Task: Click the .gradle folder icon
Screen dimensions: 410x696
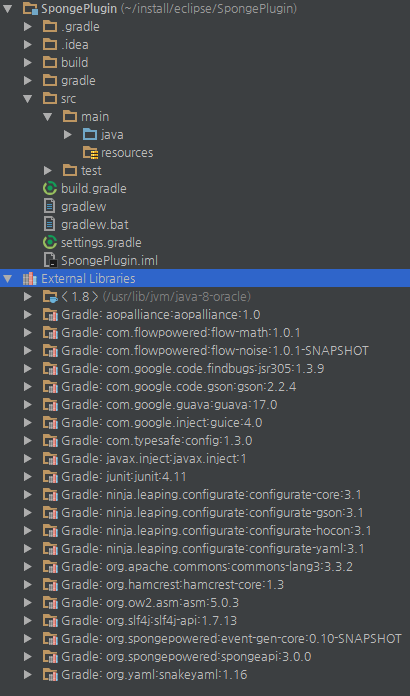Action: coord(50,27)
